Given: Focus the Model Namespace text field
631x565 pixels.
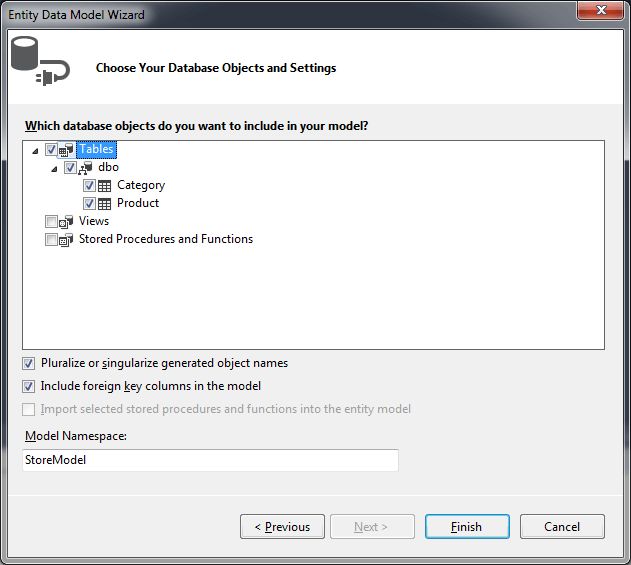Looking at the screenshot, I should coord(210,460).
